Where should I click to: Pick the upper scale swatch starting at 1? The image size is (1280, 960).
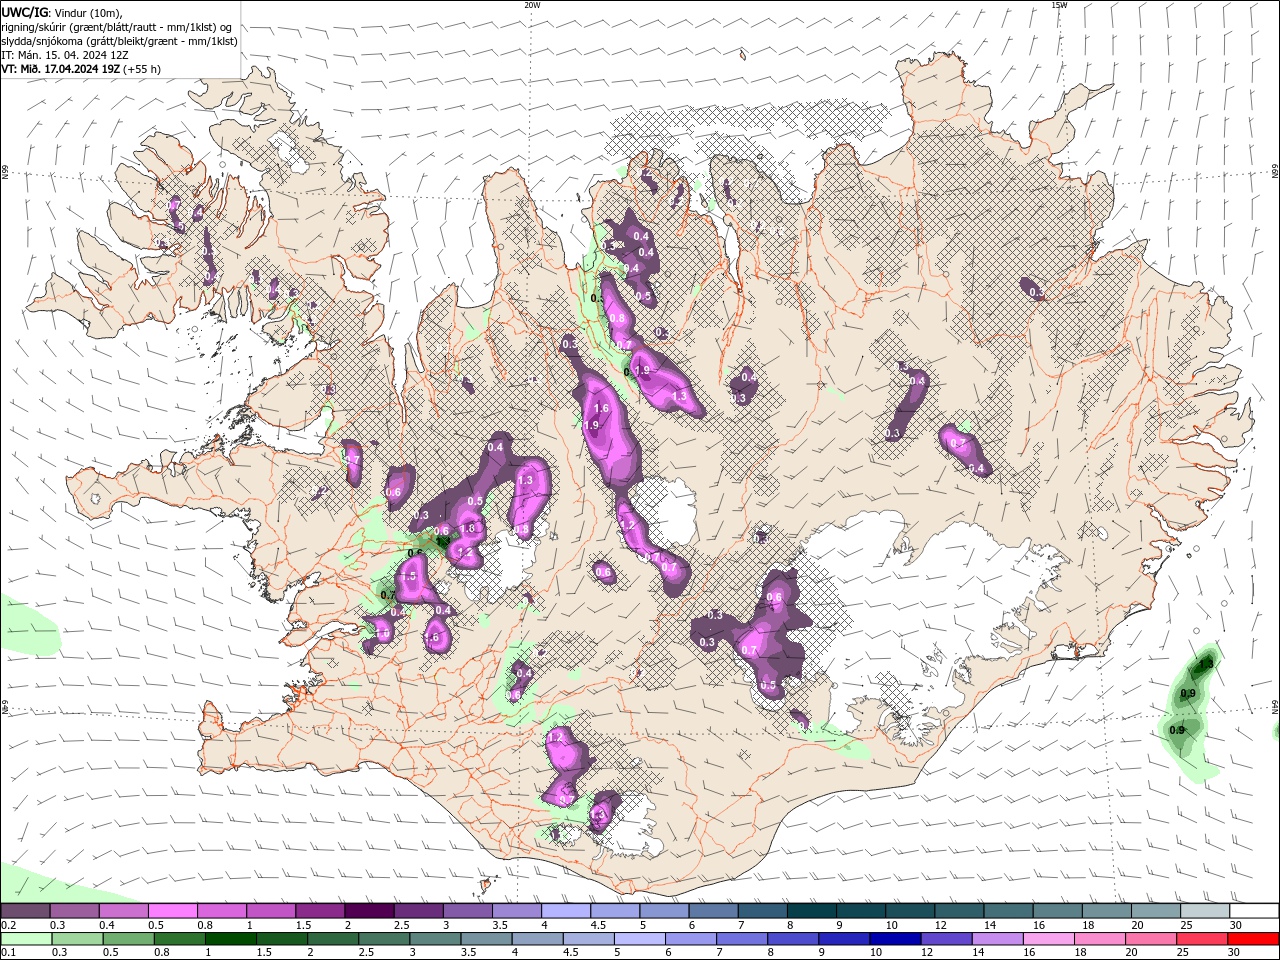pos(271,911)
